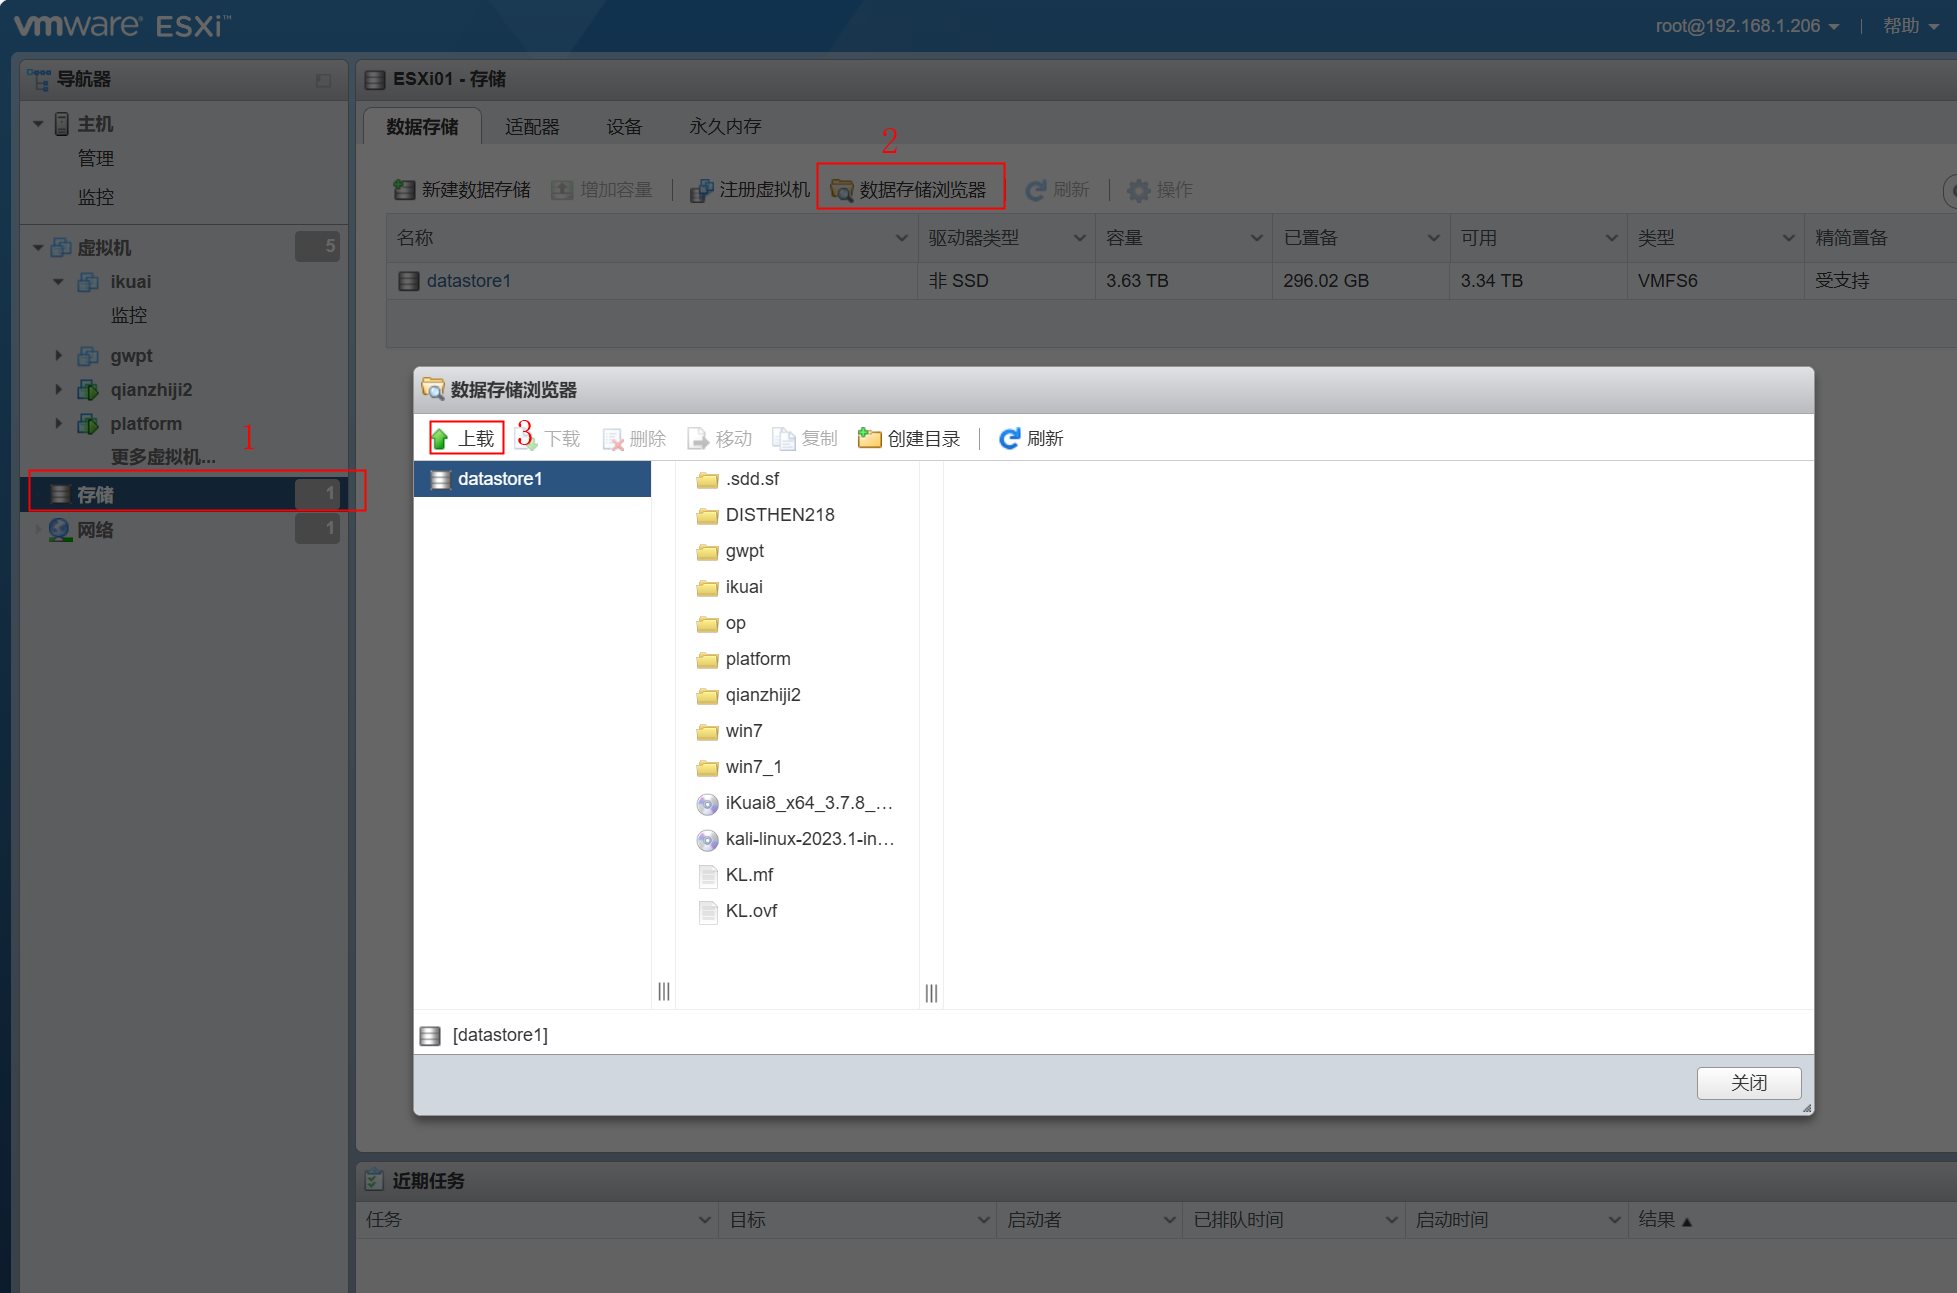Viewport: 1957px width, 1293px height.
Task: Click the Create directory (创建目录) folder icon
Action: click(x=870, y=438)
